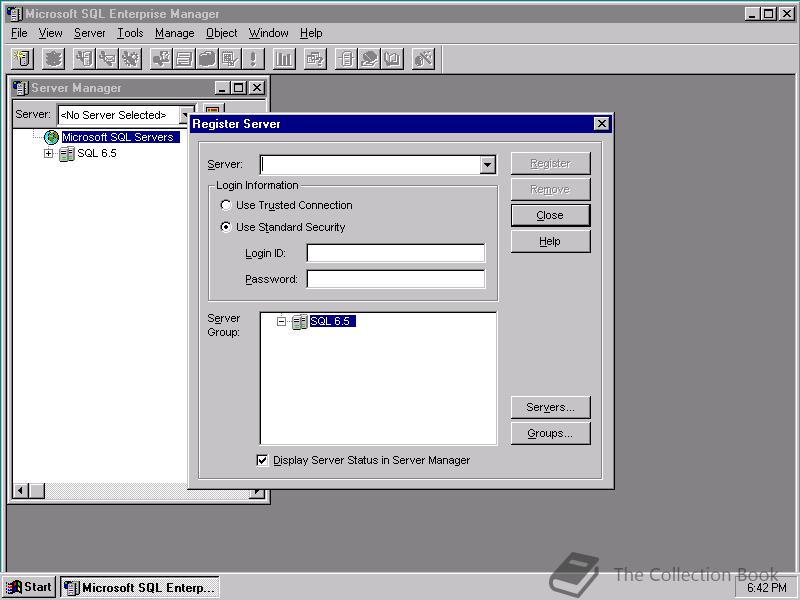Click the magic wand toolbar icon
This screenshot has height=600, width=800.
click(x=423, y=59)
